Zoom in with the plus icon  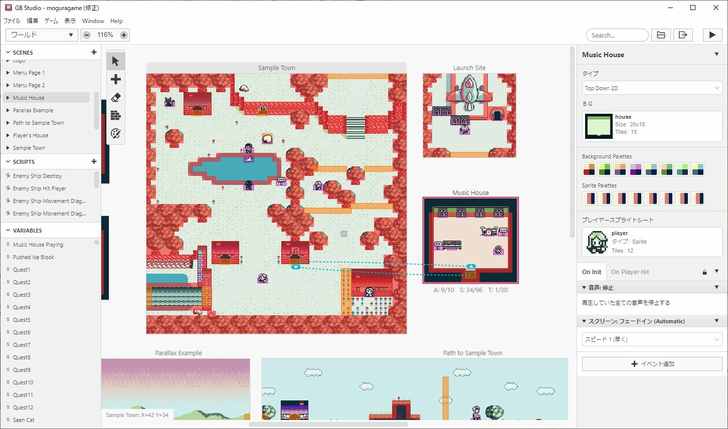(124, 35)
